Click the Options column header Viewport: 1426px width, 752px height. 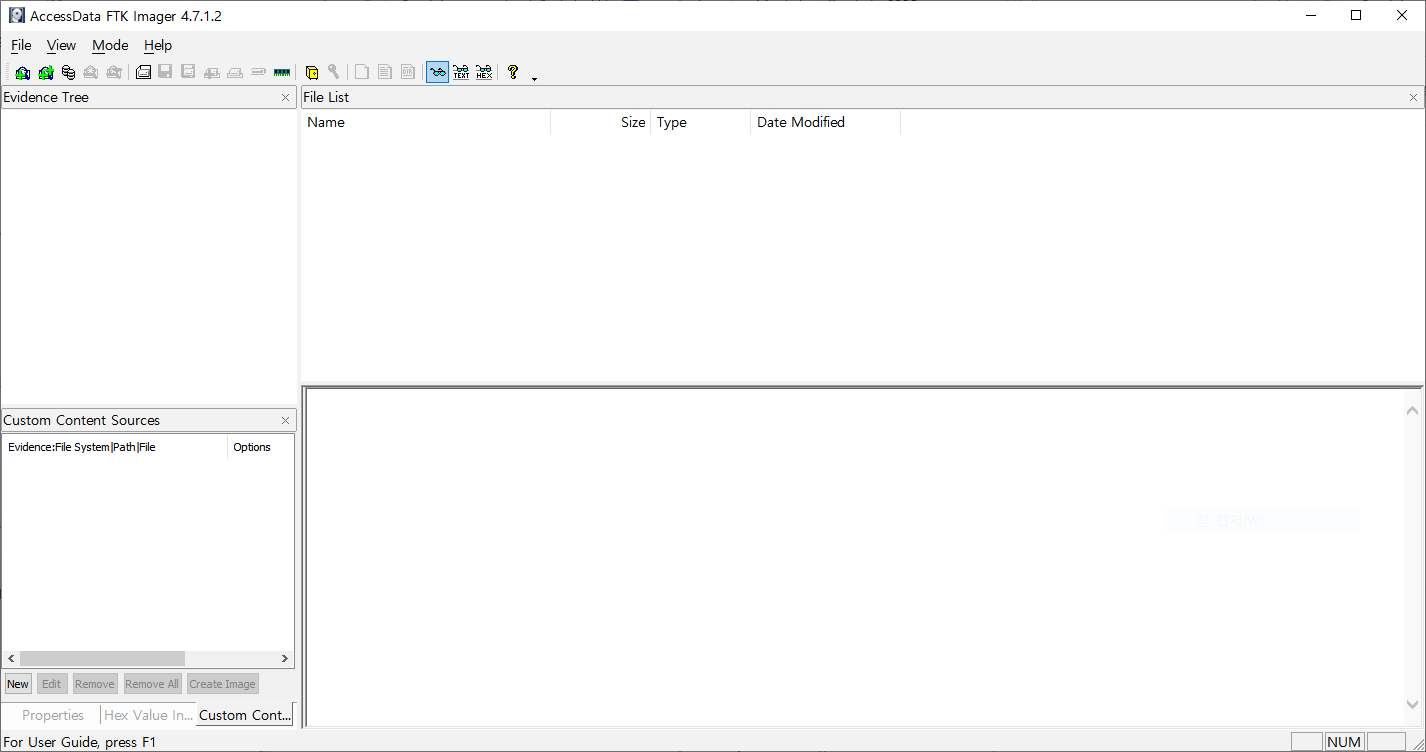tap(260, 447)
